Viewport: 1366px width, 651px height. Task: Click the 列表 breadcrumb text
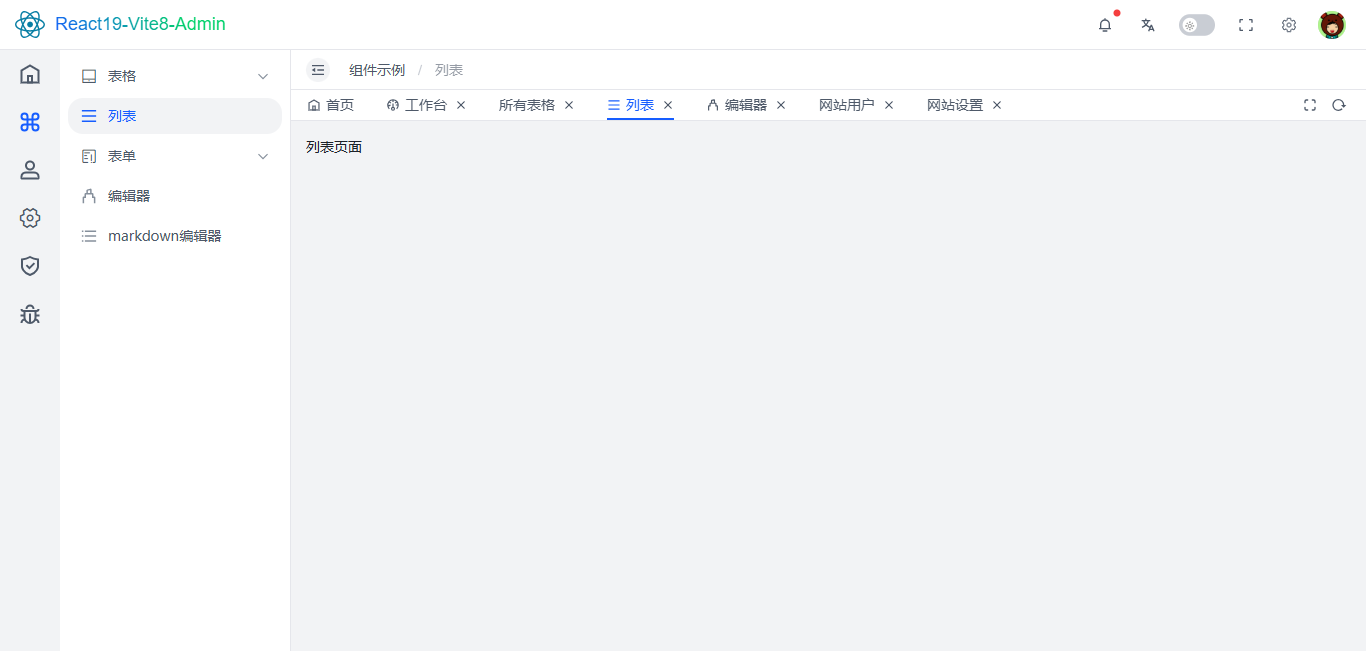(x=449, y=70)
